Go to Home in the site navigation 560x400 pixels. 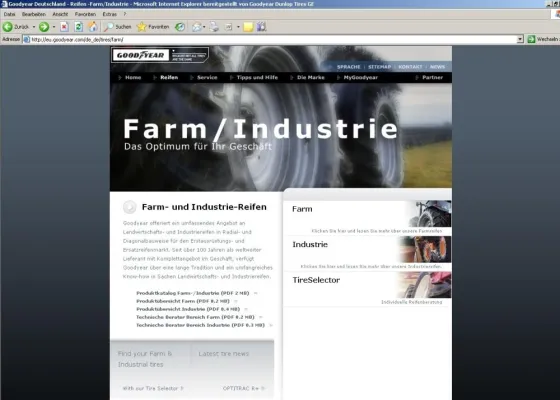pos(133,78)
